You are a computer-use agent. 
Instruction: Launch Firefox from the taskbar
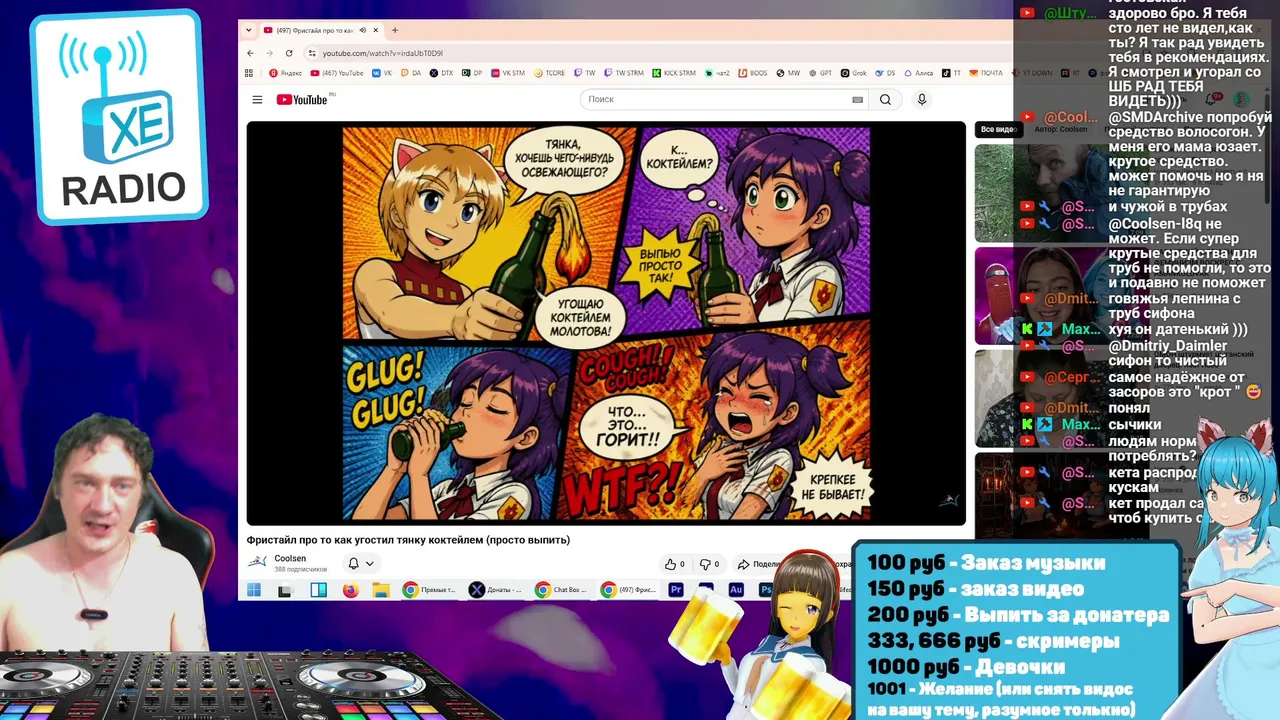click(350, 590)
